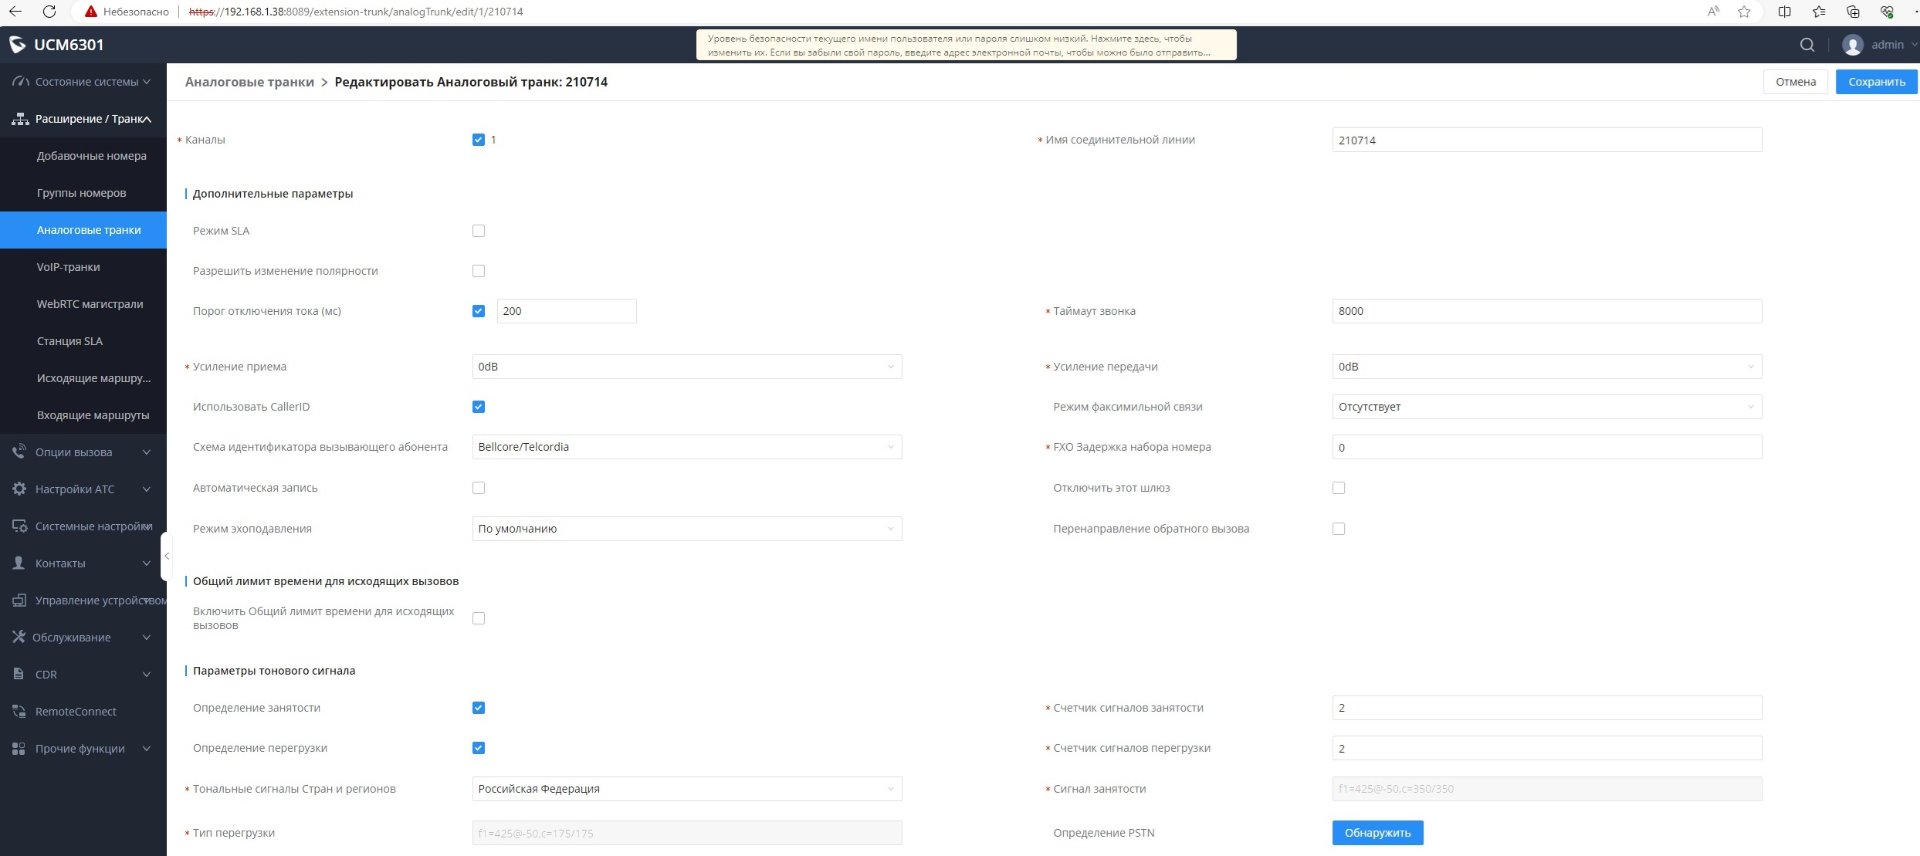Toggle Порог отключения тока checkbox
The image size is (1920, 856).
[x=478, y=311]
